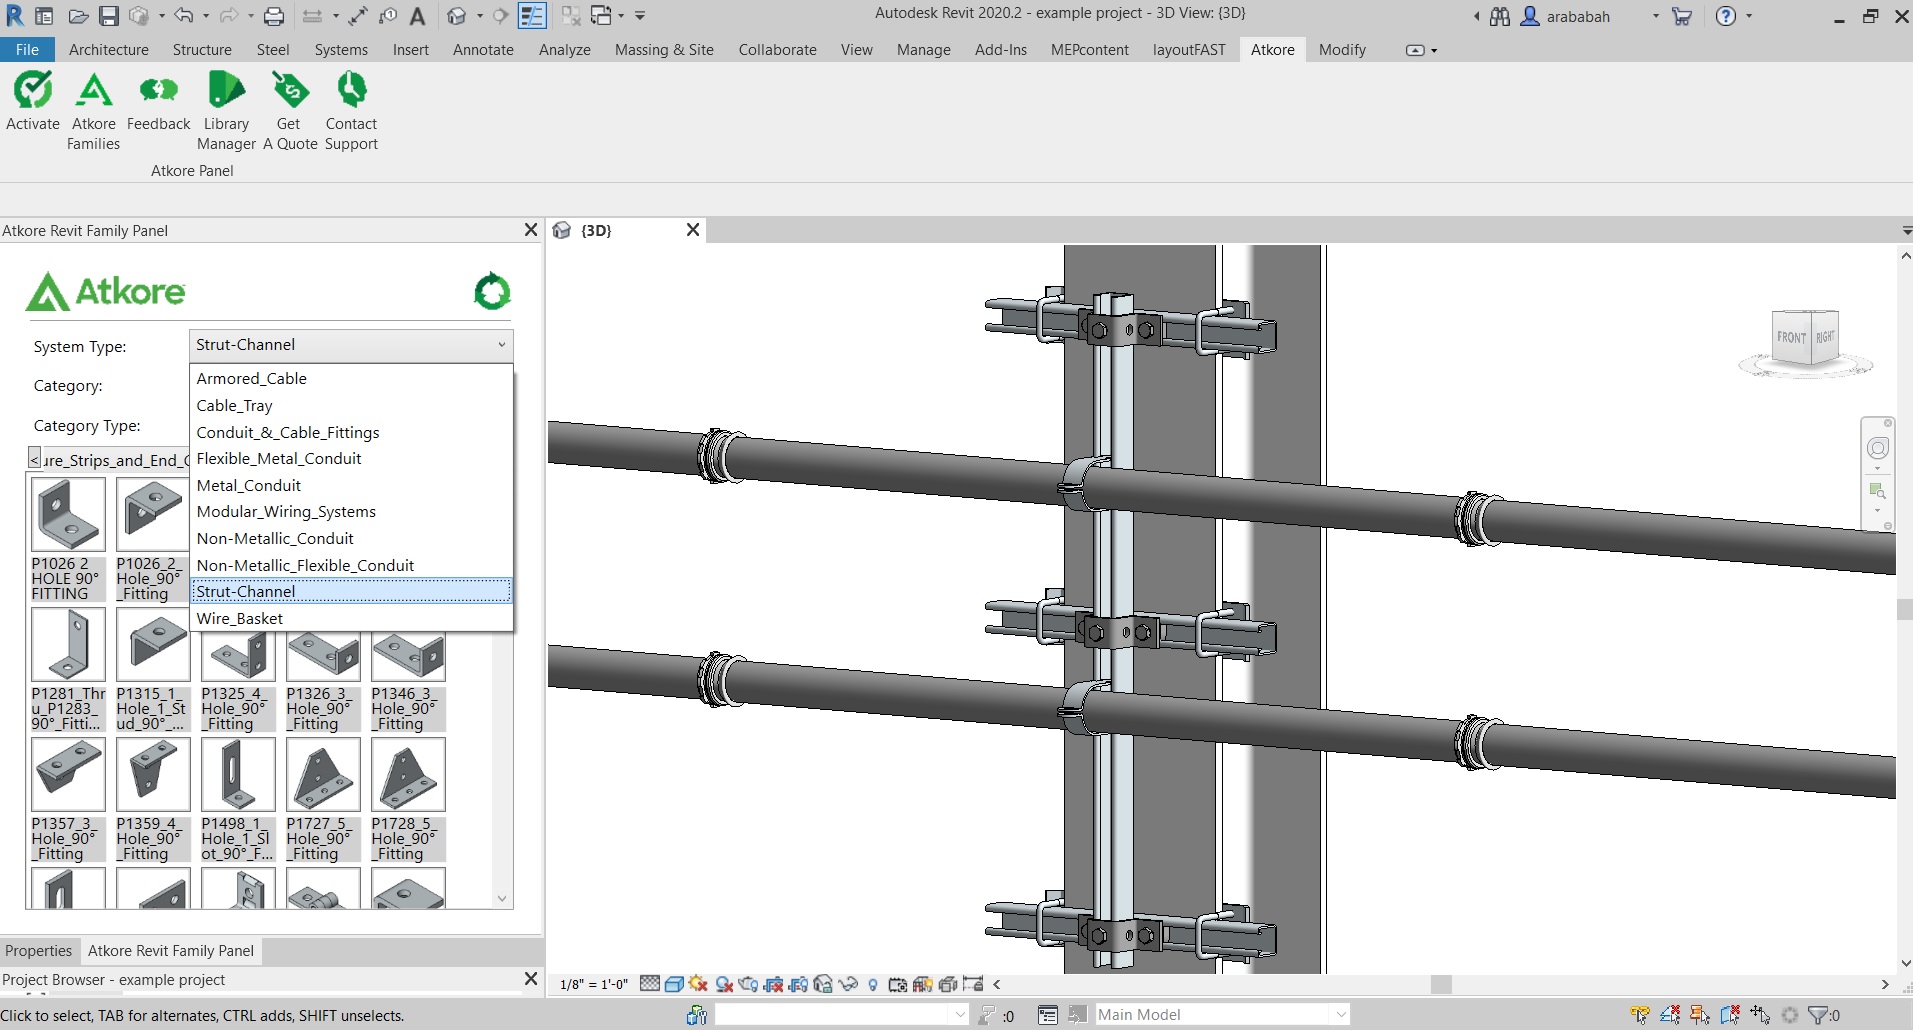The height and width of the screenshot is (1030, 1913).
Task: Toggle Reveal Hidden Elements in view controls
Action: tap(873, 983)
